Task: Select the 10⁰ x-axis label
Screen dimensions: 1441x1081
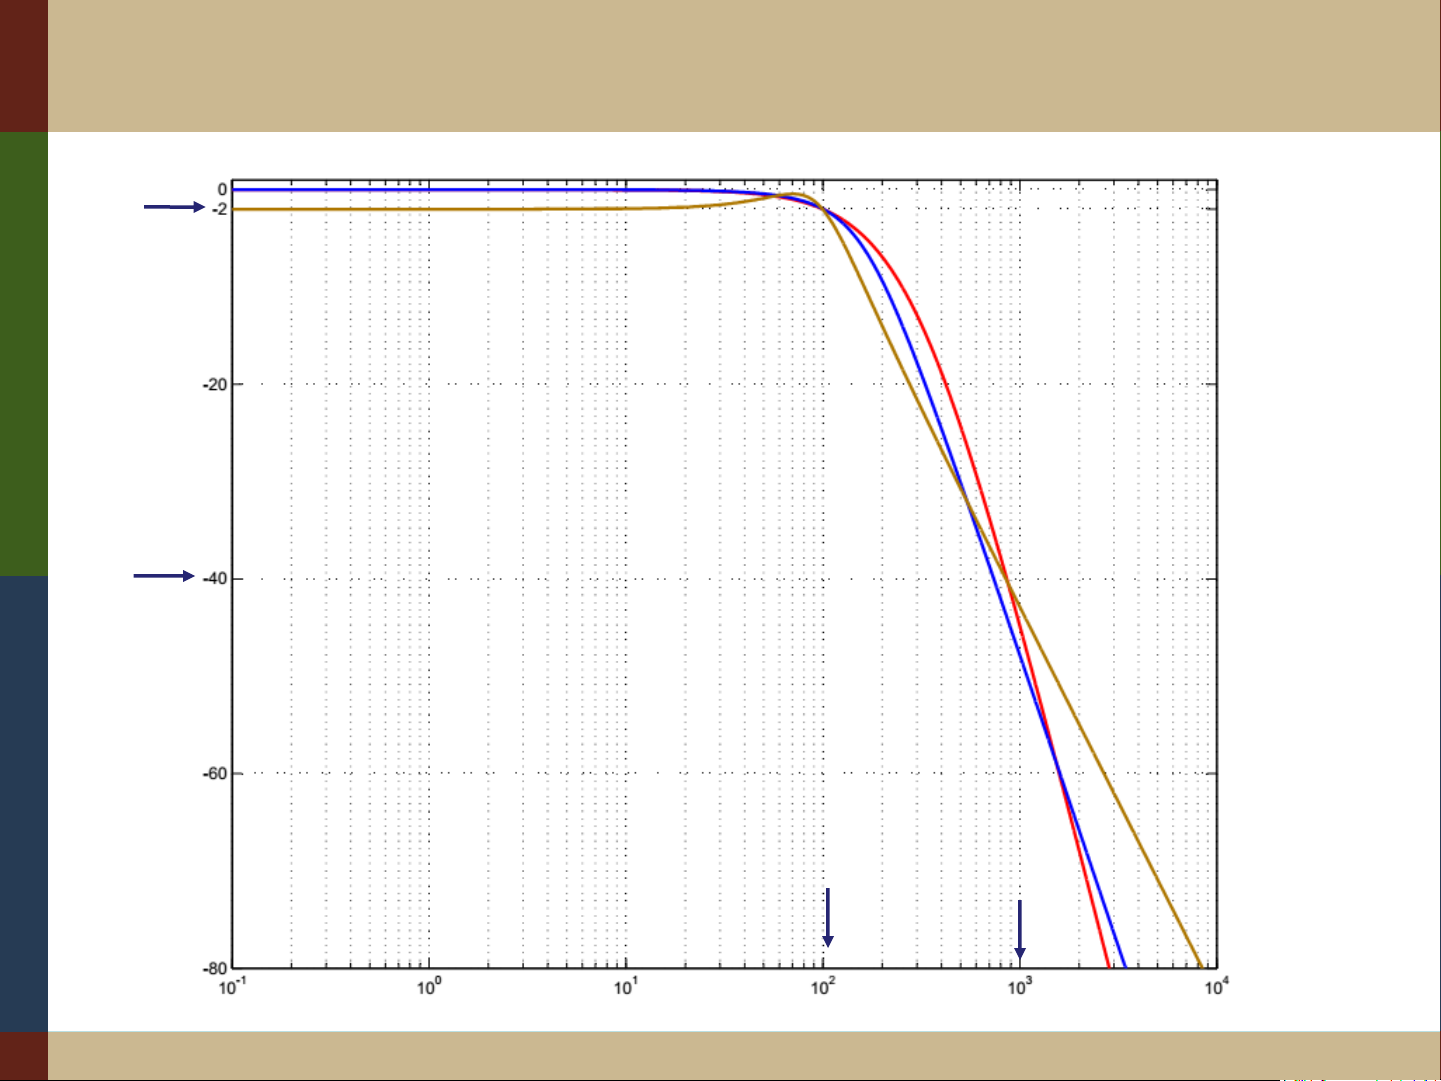Action: pyautogui.click(x=429, y=988)
